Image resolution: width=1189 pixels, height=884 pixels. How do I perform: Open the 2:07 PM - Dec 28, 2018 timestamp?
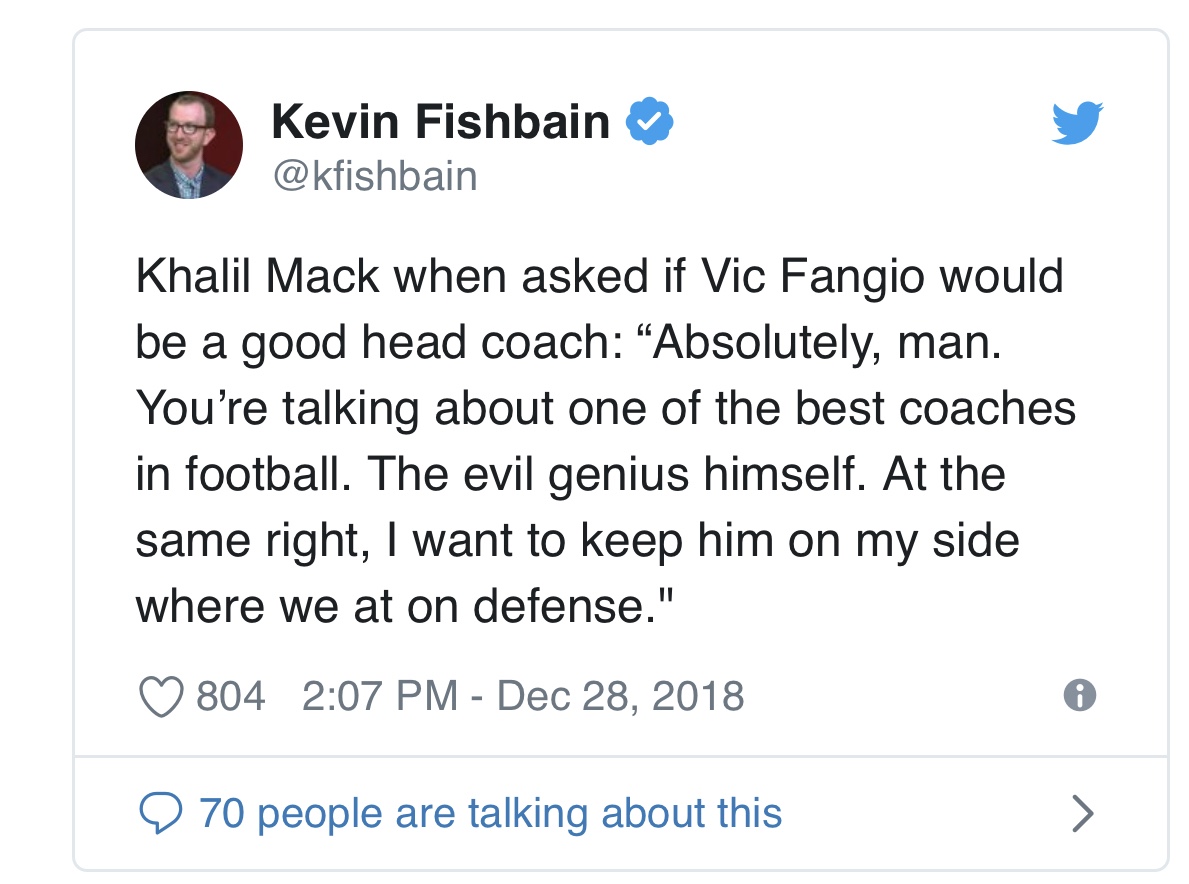523,695
